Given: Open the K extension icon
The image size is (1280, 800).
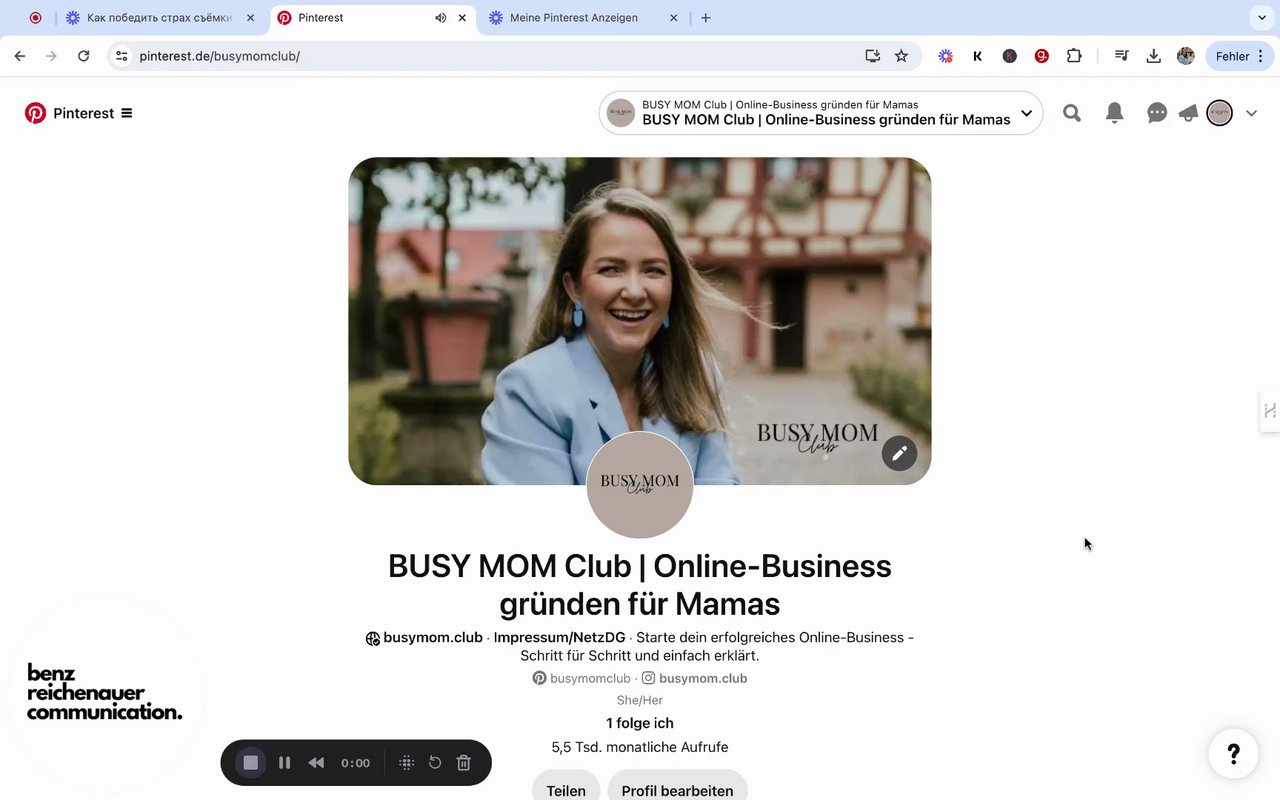Looking at the screenshot, I should point(978,56).
